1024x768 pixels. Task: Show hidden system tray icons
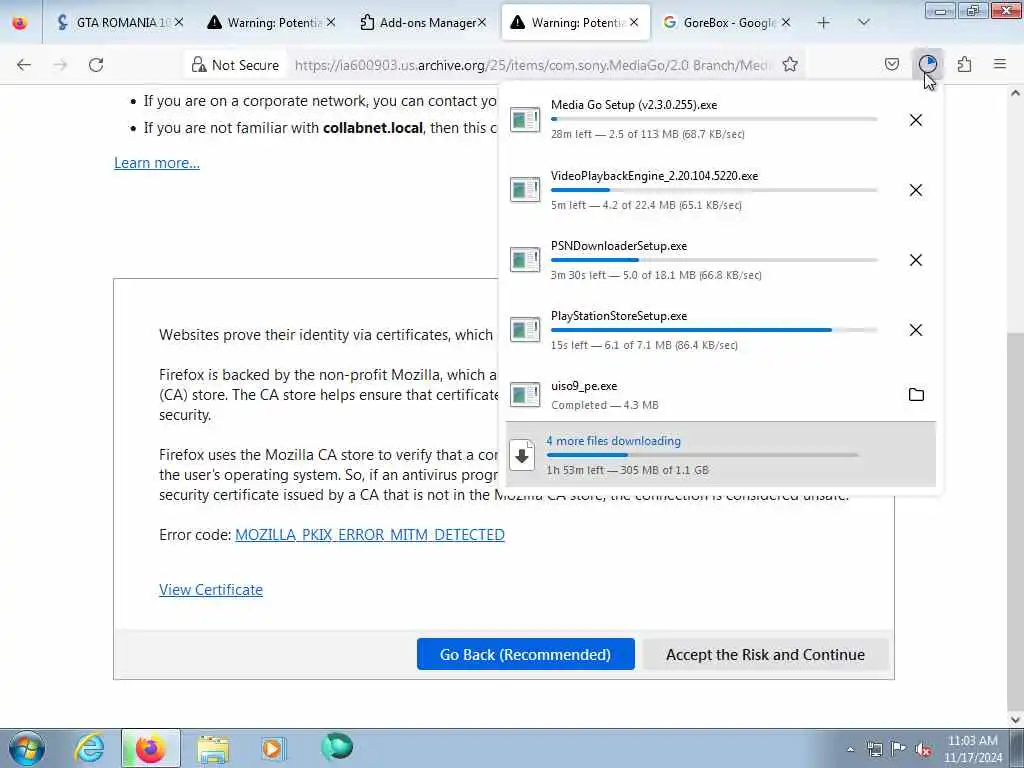(x=850, y=749)
